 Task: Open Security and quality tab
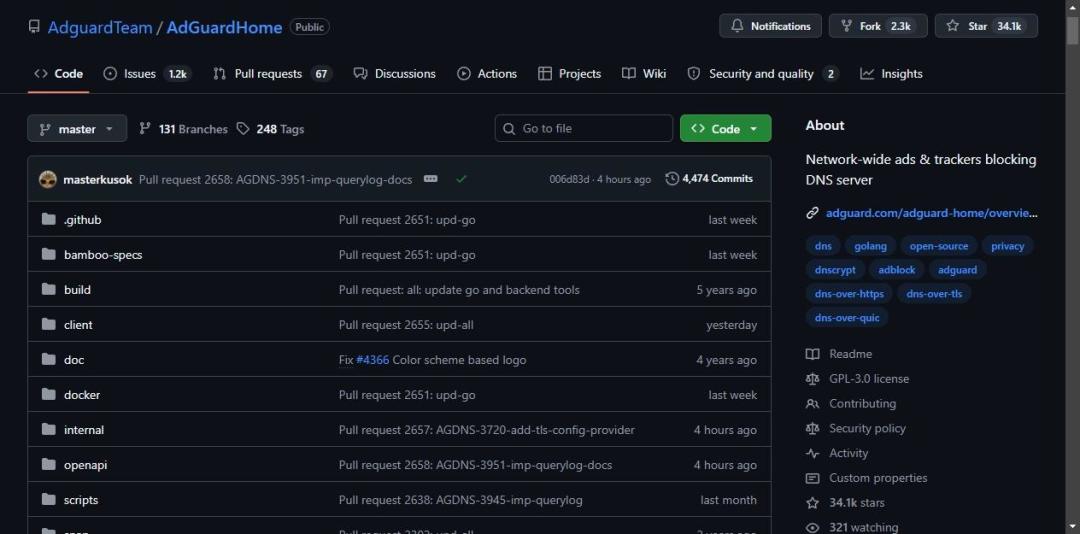[x=763, y=74]
